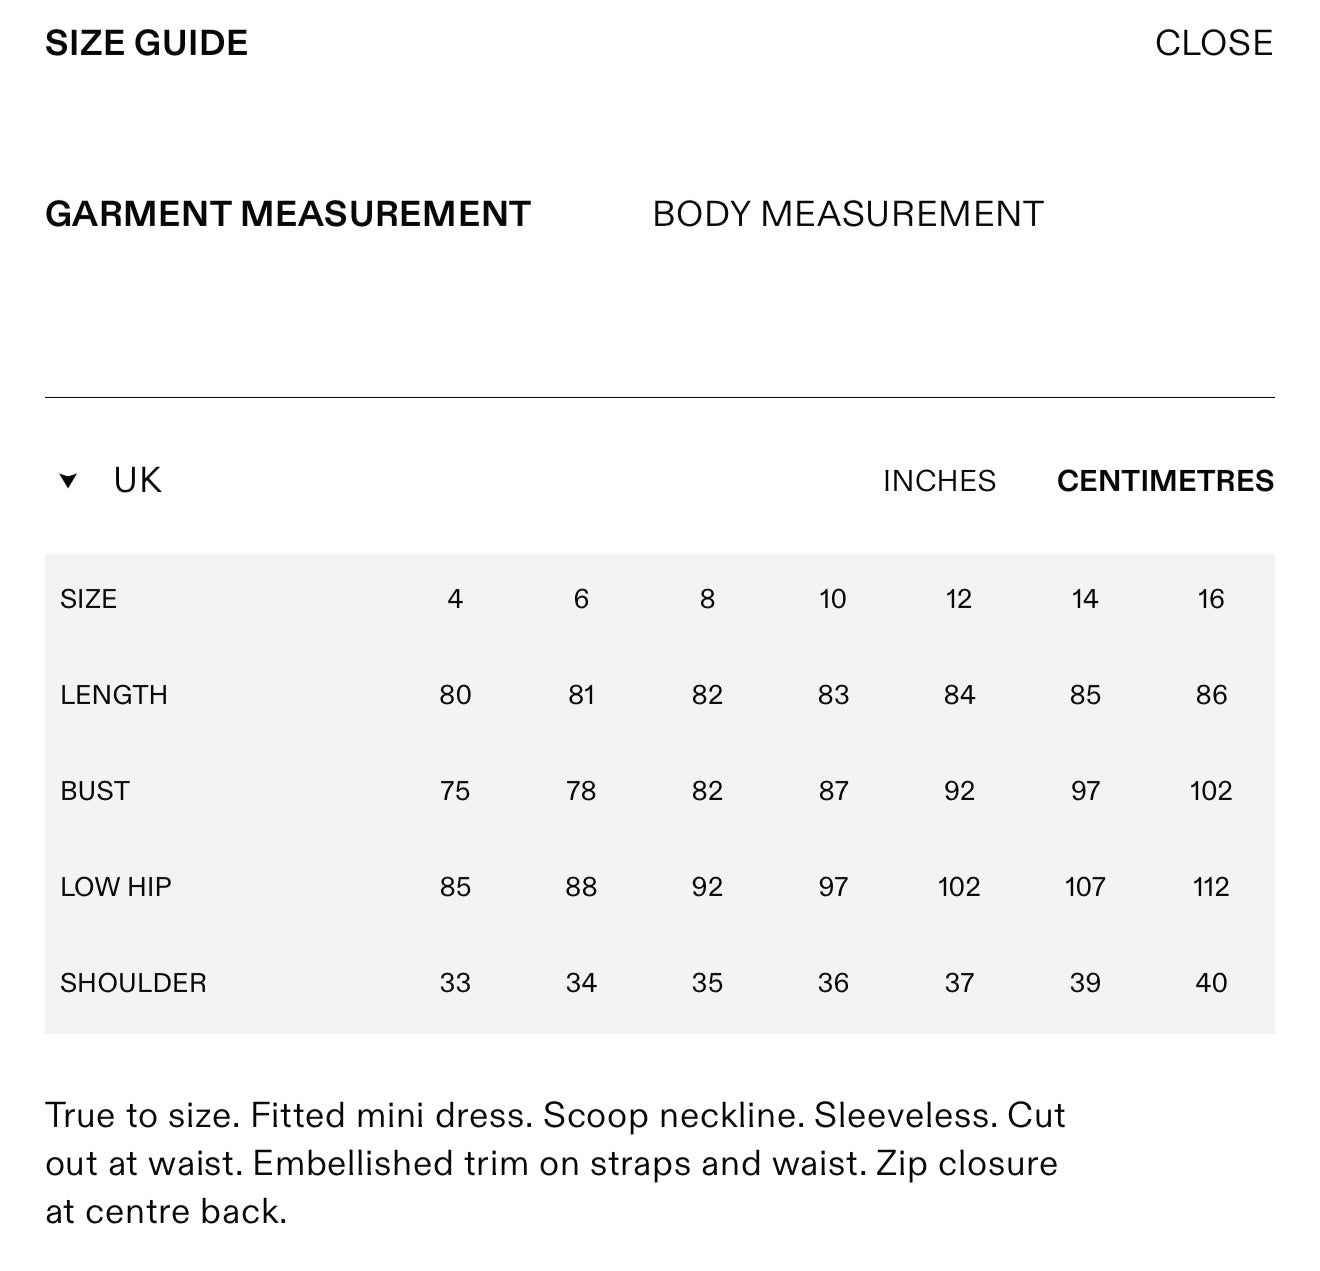1320x1271 pixels.
Task: Choose the size 16 column header
Action: (1211, 599)
